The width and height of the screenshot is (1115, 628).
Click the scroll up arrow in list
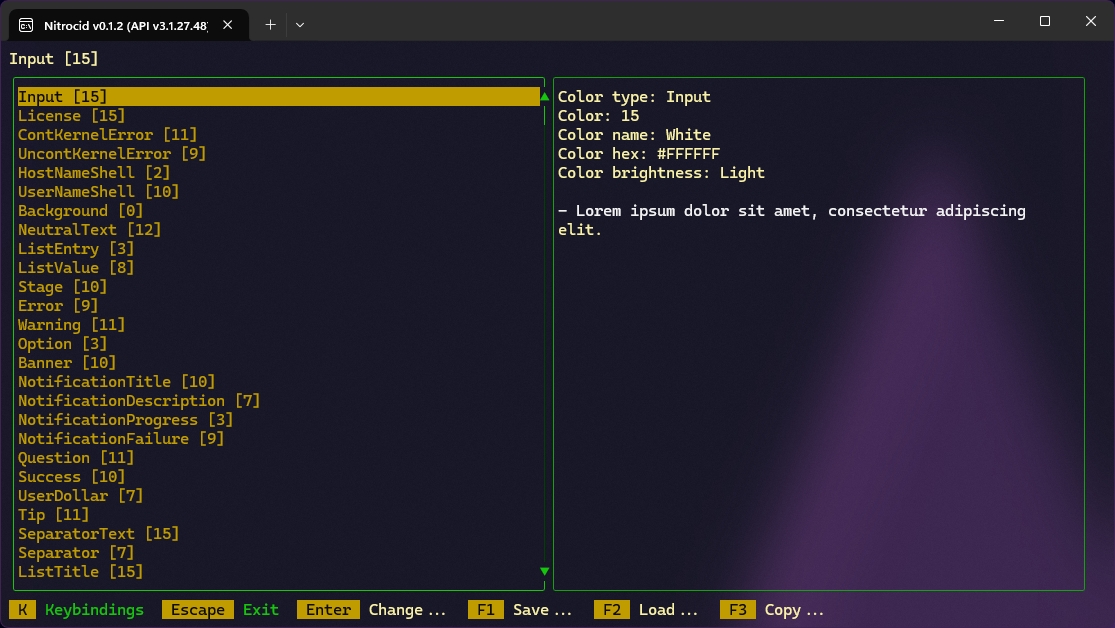(x=545, y=97)
